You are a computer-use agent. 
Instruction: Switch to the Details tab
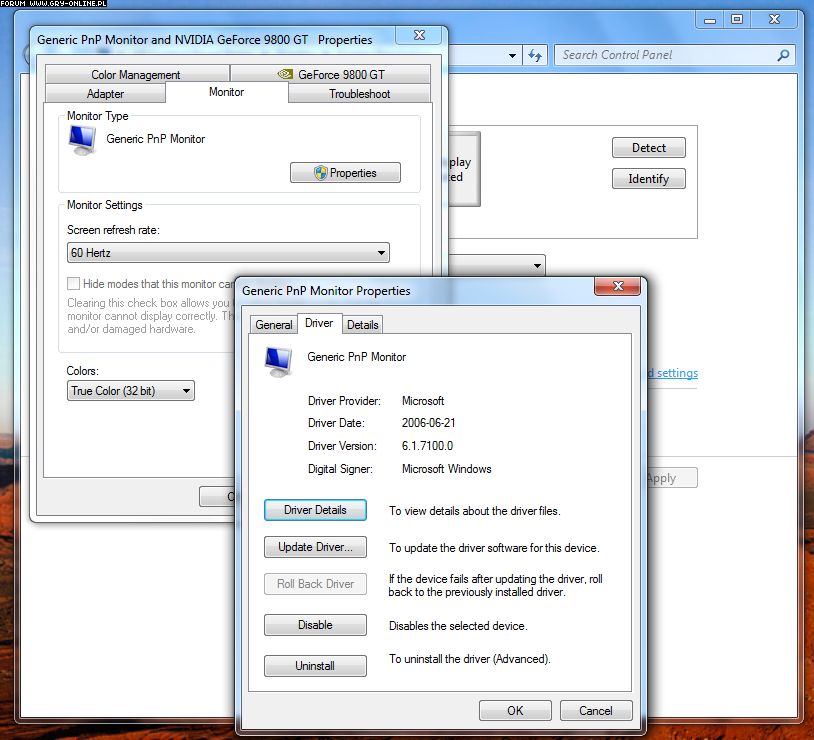(x=362, y=325)
